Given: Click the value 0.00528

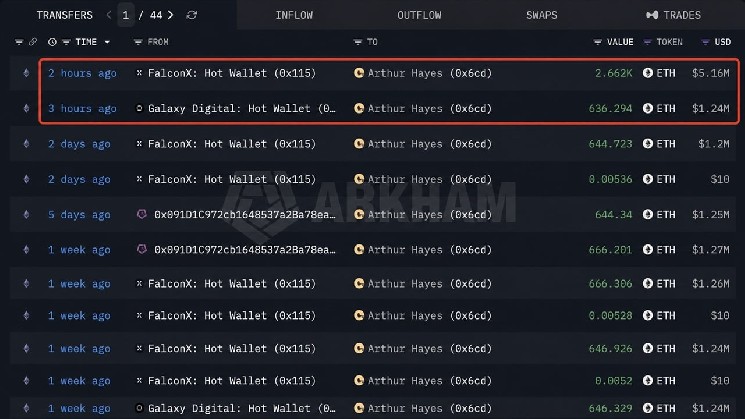Looking at the screenshot, I should (611, 315).
